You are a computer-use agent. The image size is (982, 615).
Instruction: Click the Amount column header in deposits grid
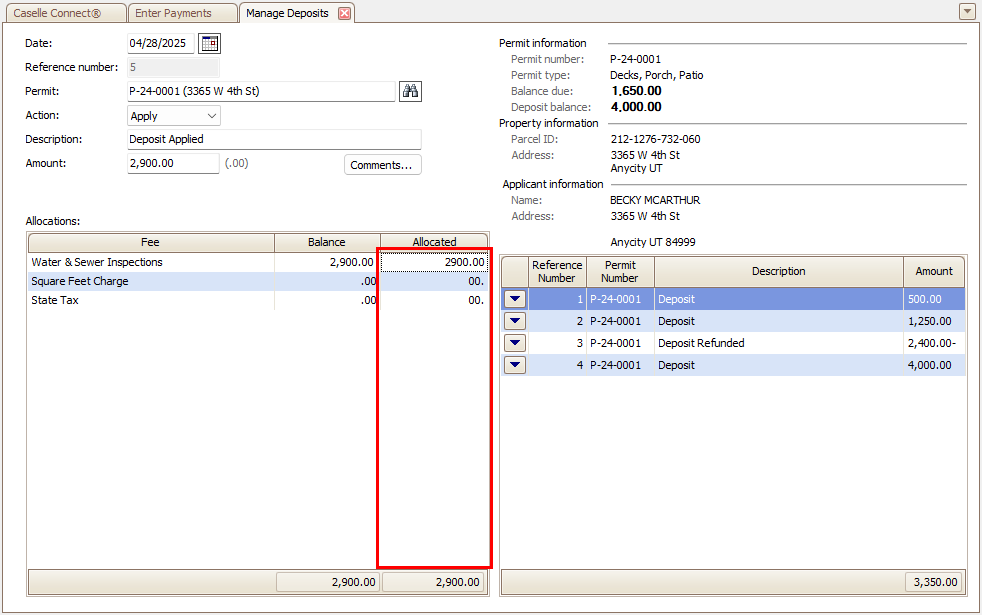tap(933, 271)
